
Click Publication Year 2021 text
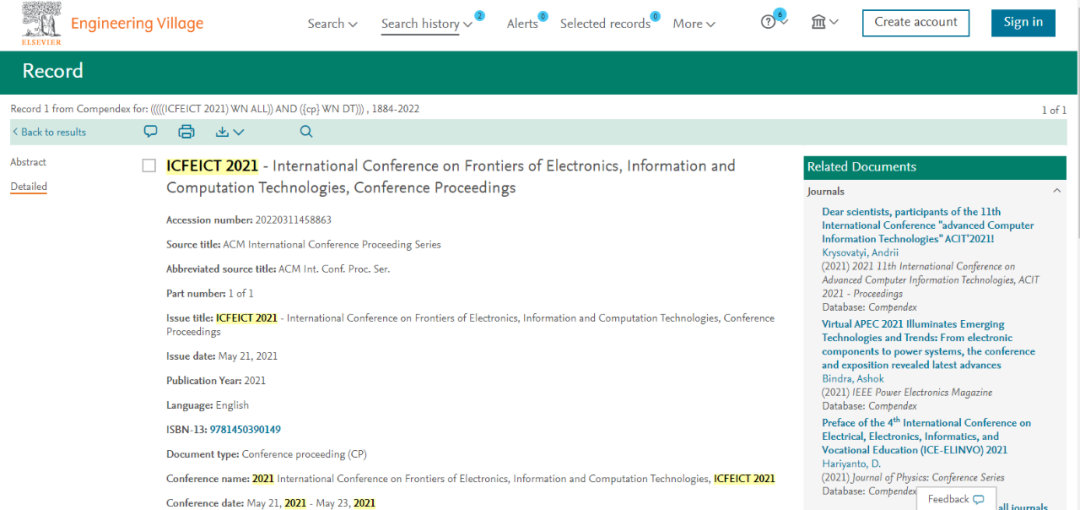tap(216, 380)
